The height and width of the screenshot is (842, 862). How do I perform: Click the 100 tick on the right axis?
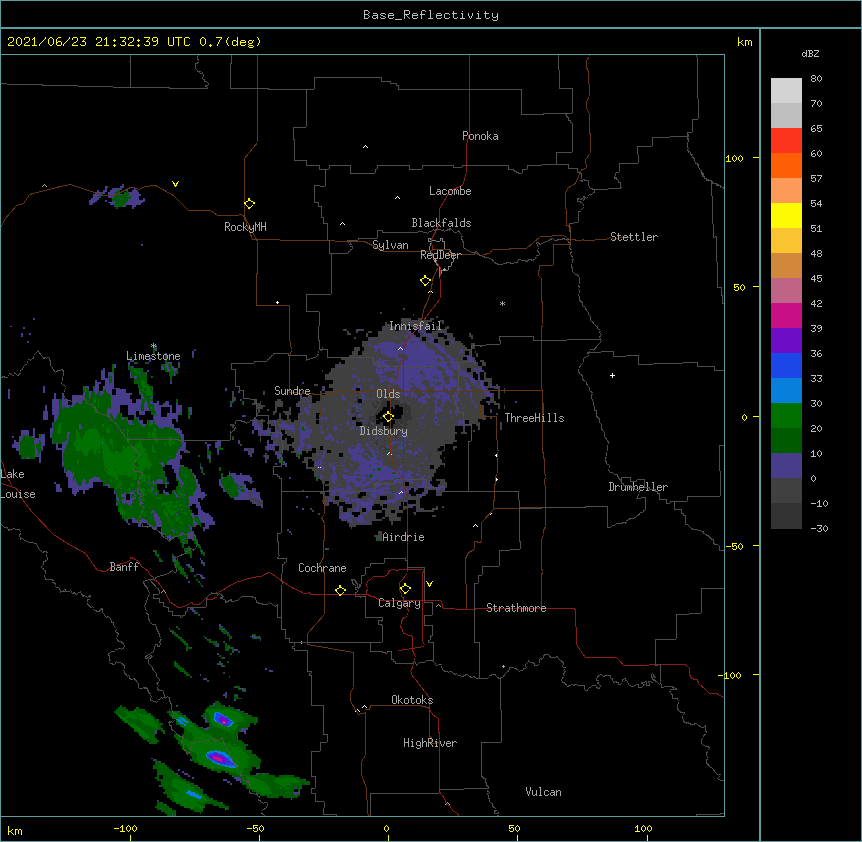tap(734, 158)
